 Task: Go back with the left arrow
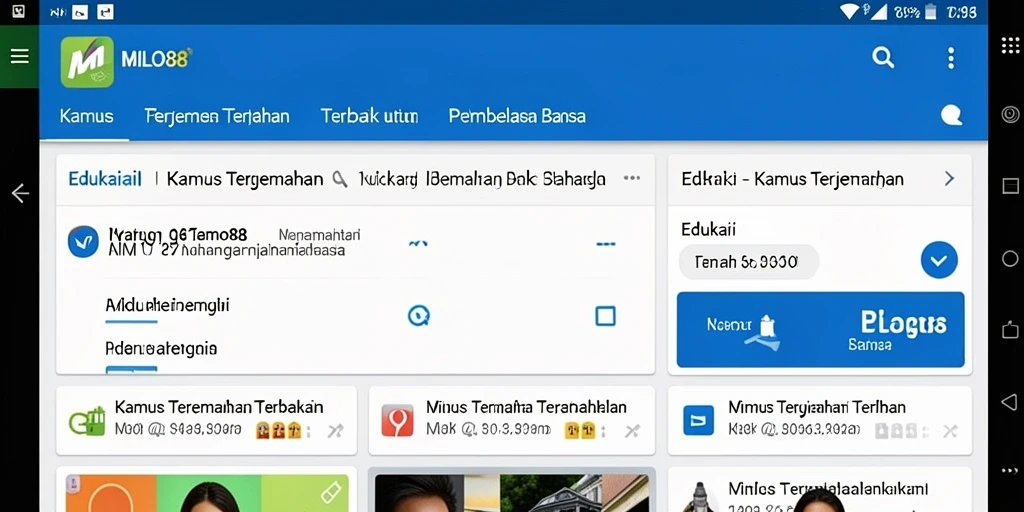20,193
